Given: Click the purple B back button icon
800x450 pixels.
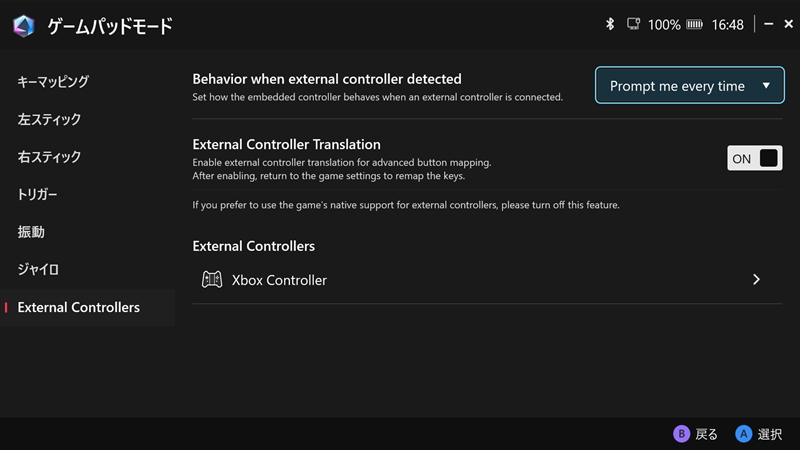Looking at the screenshot, I should 681,434.
